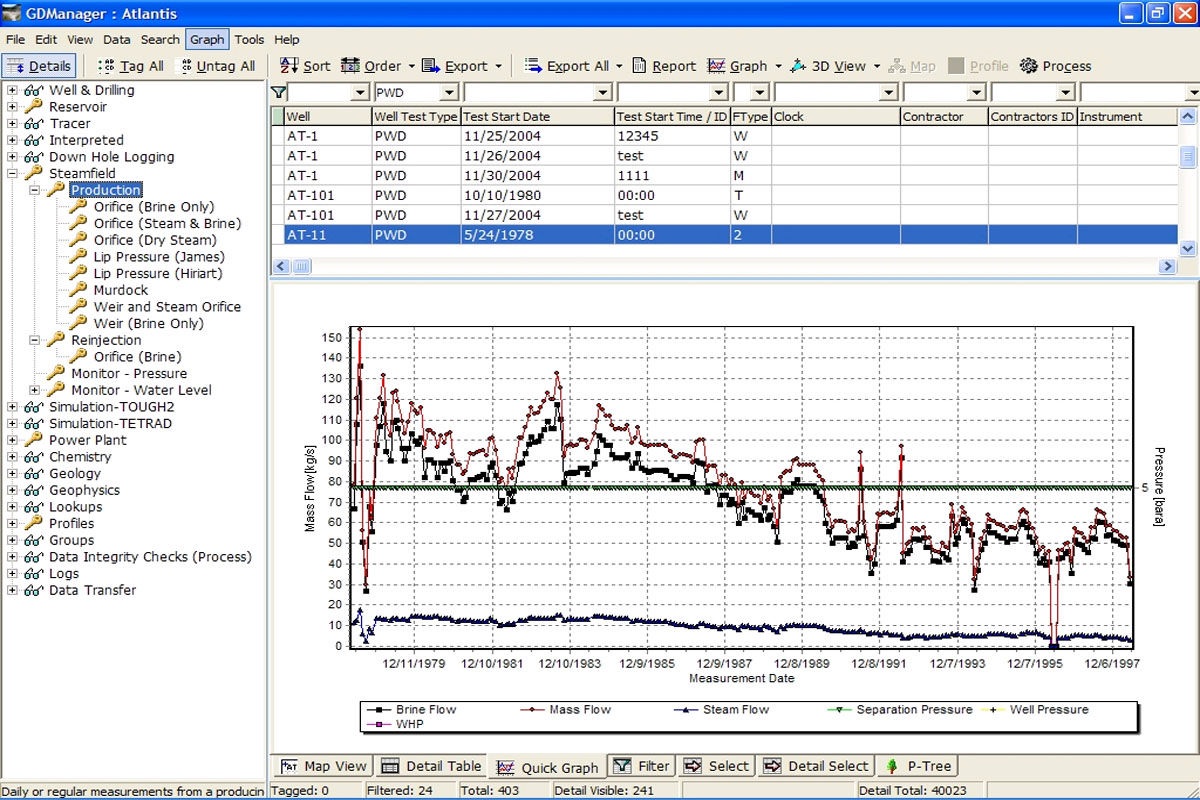Click the Tag All icon
1200x800 pixels.
coord(107,66)
